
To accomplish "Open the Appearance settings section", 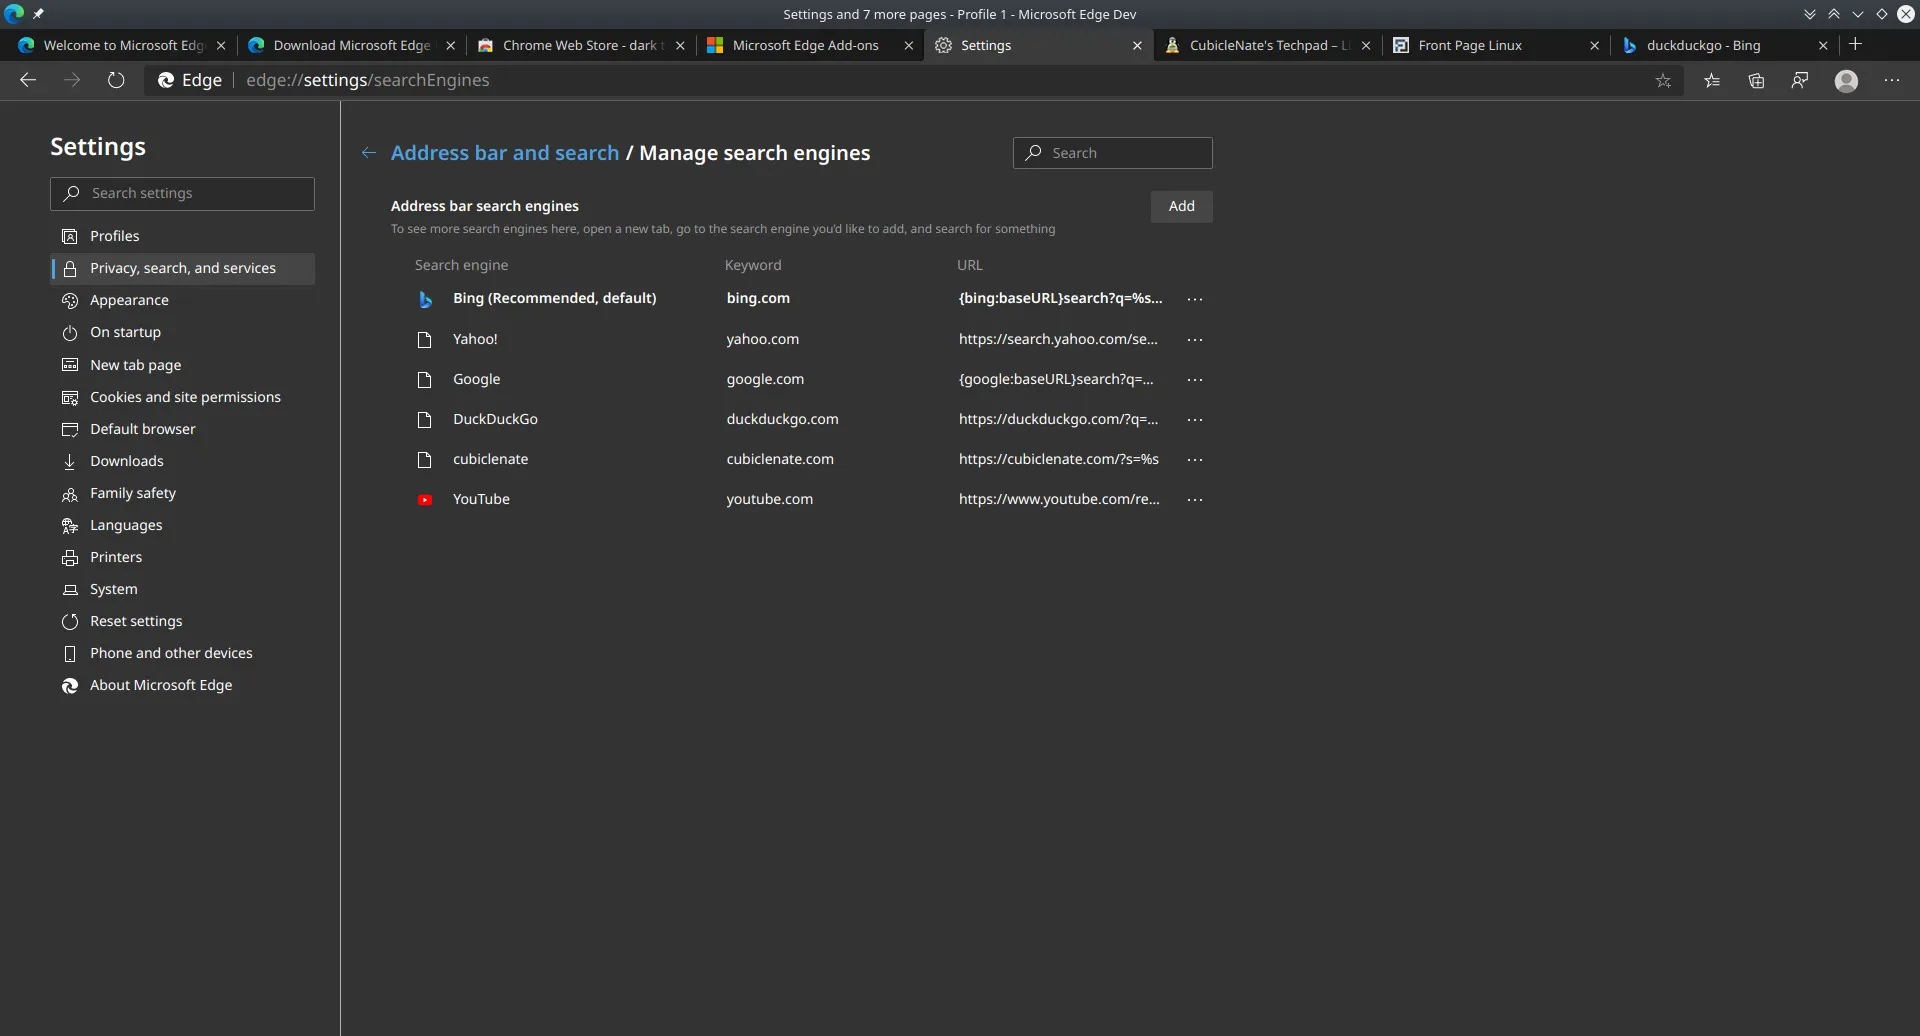I will coord(129,300).
